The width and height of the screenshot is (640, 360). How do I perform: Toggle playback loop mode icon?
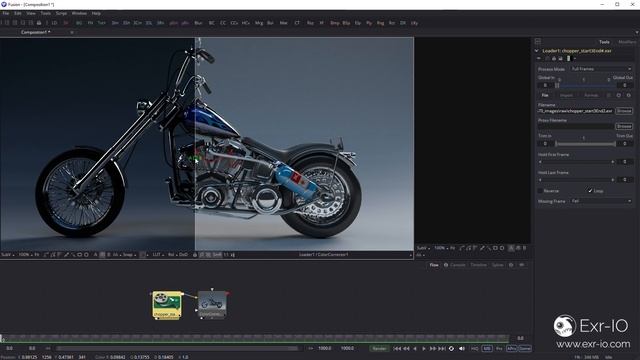(451, 349)
